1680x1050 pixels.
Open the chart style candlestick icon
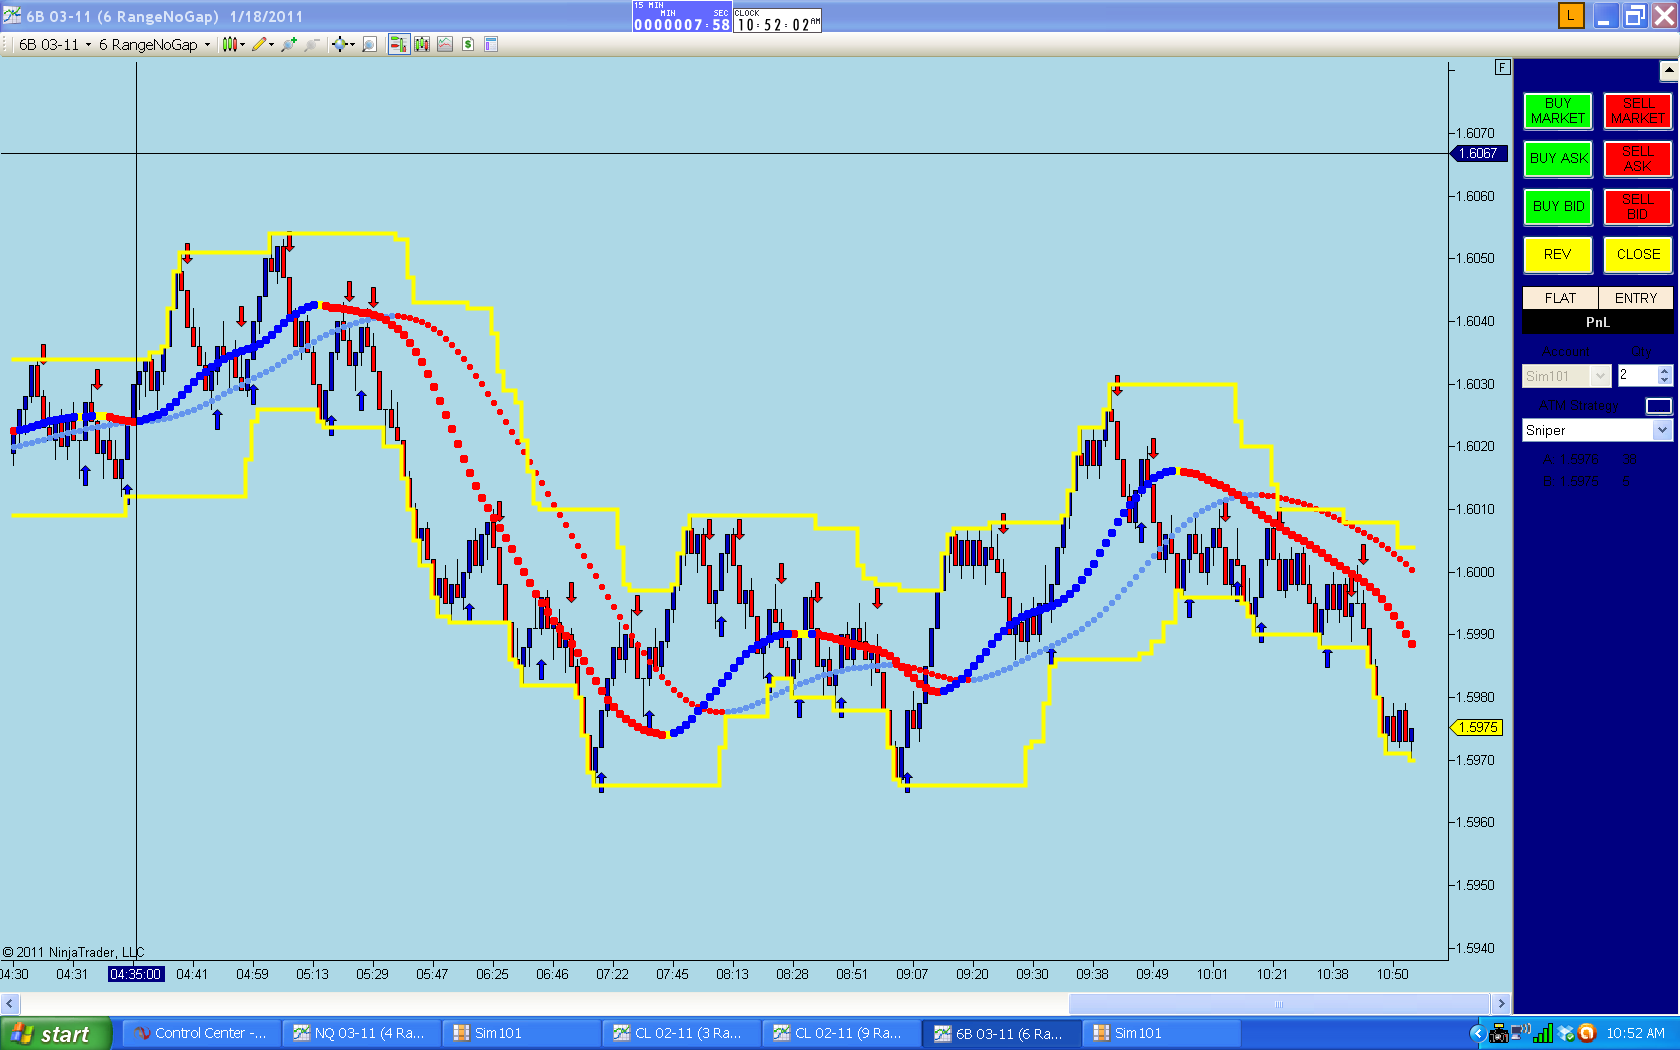[229, 44]
